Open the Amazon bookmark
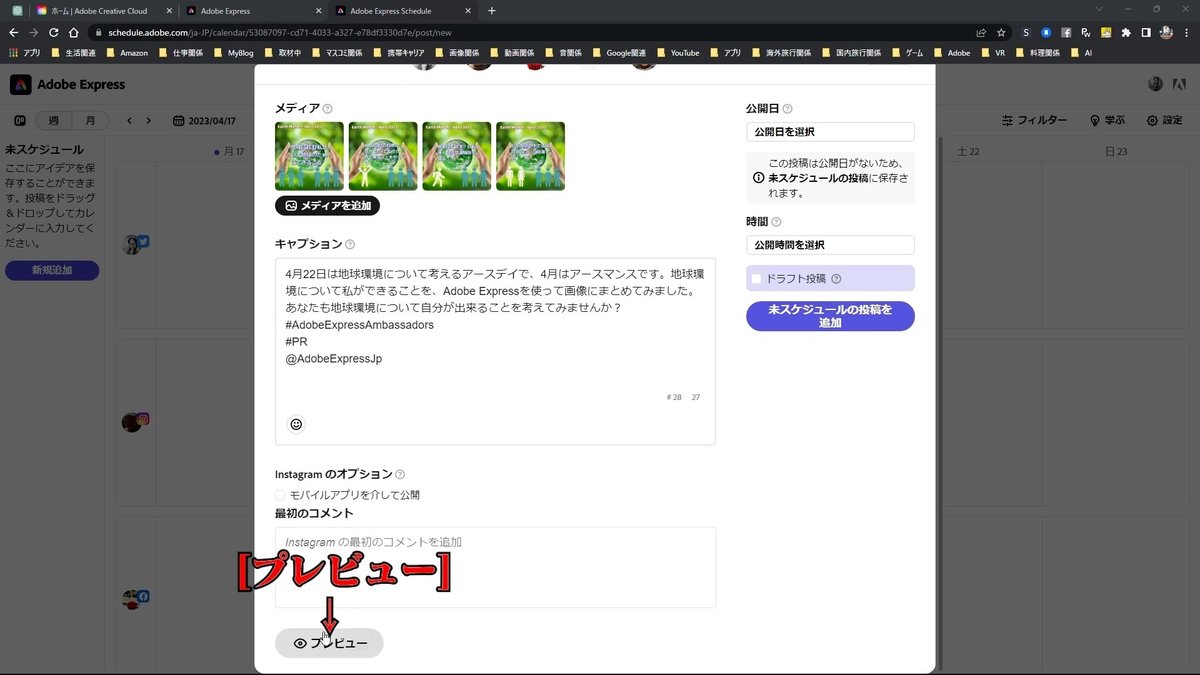 click(x=127, y=53)
